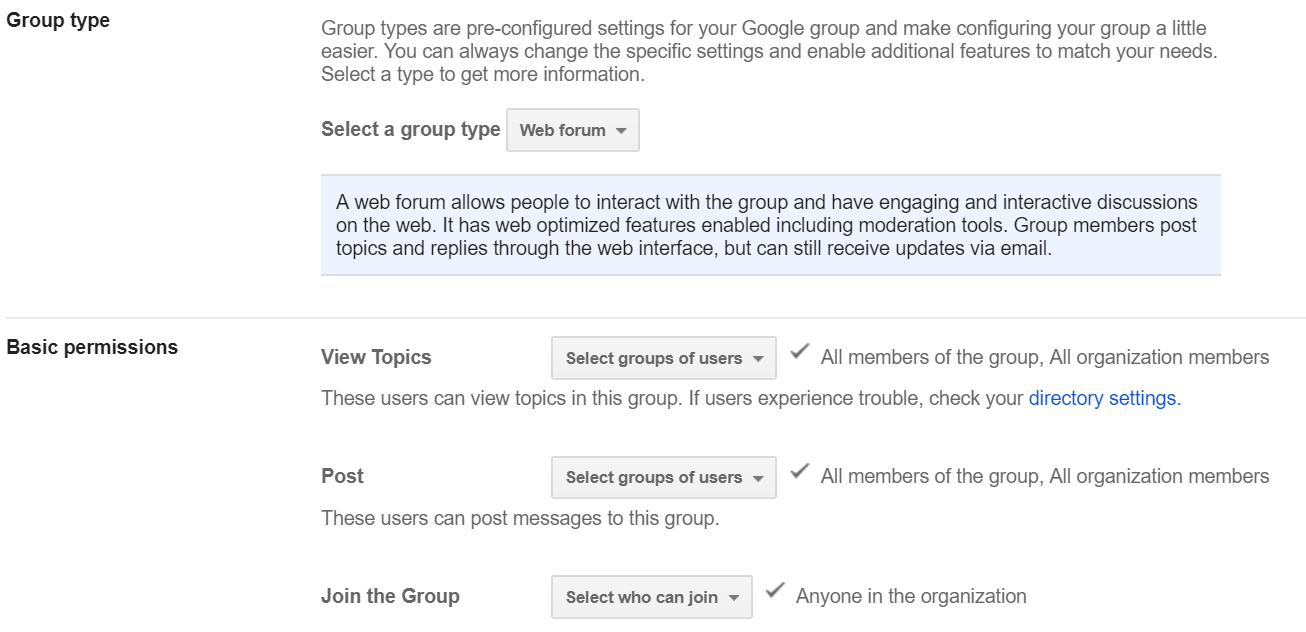Screen dimensions: 1306x632
Task: Click the arrow icon on Web forum selector
Action: [x=621, y=131]
